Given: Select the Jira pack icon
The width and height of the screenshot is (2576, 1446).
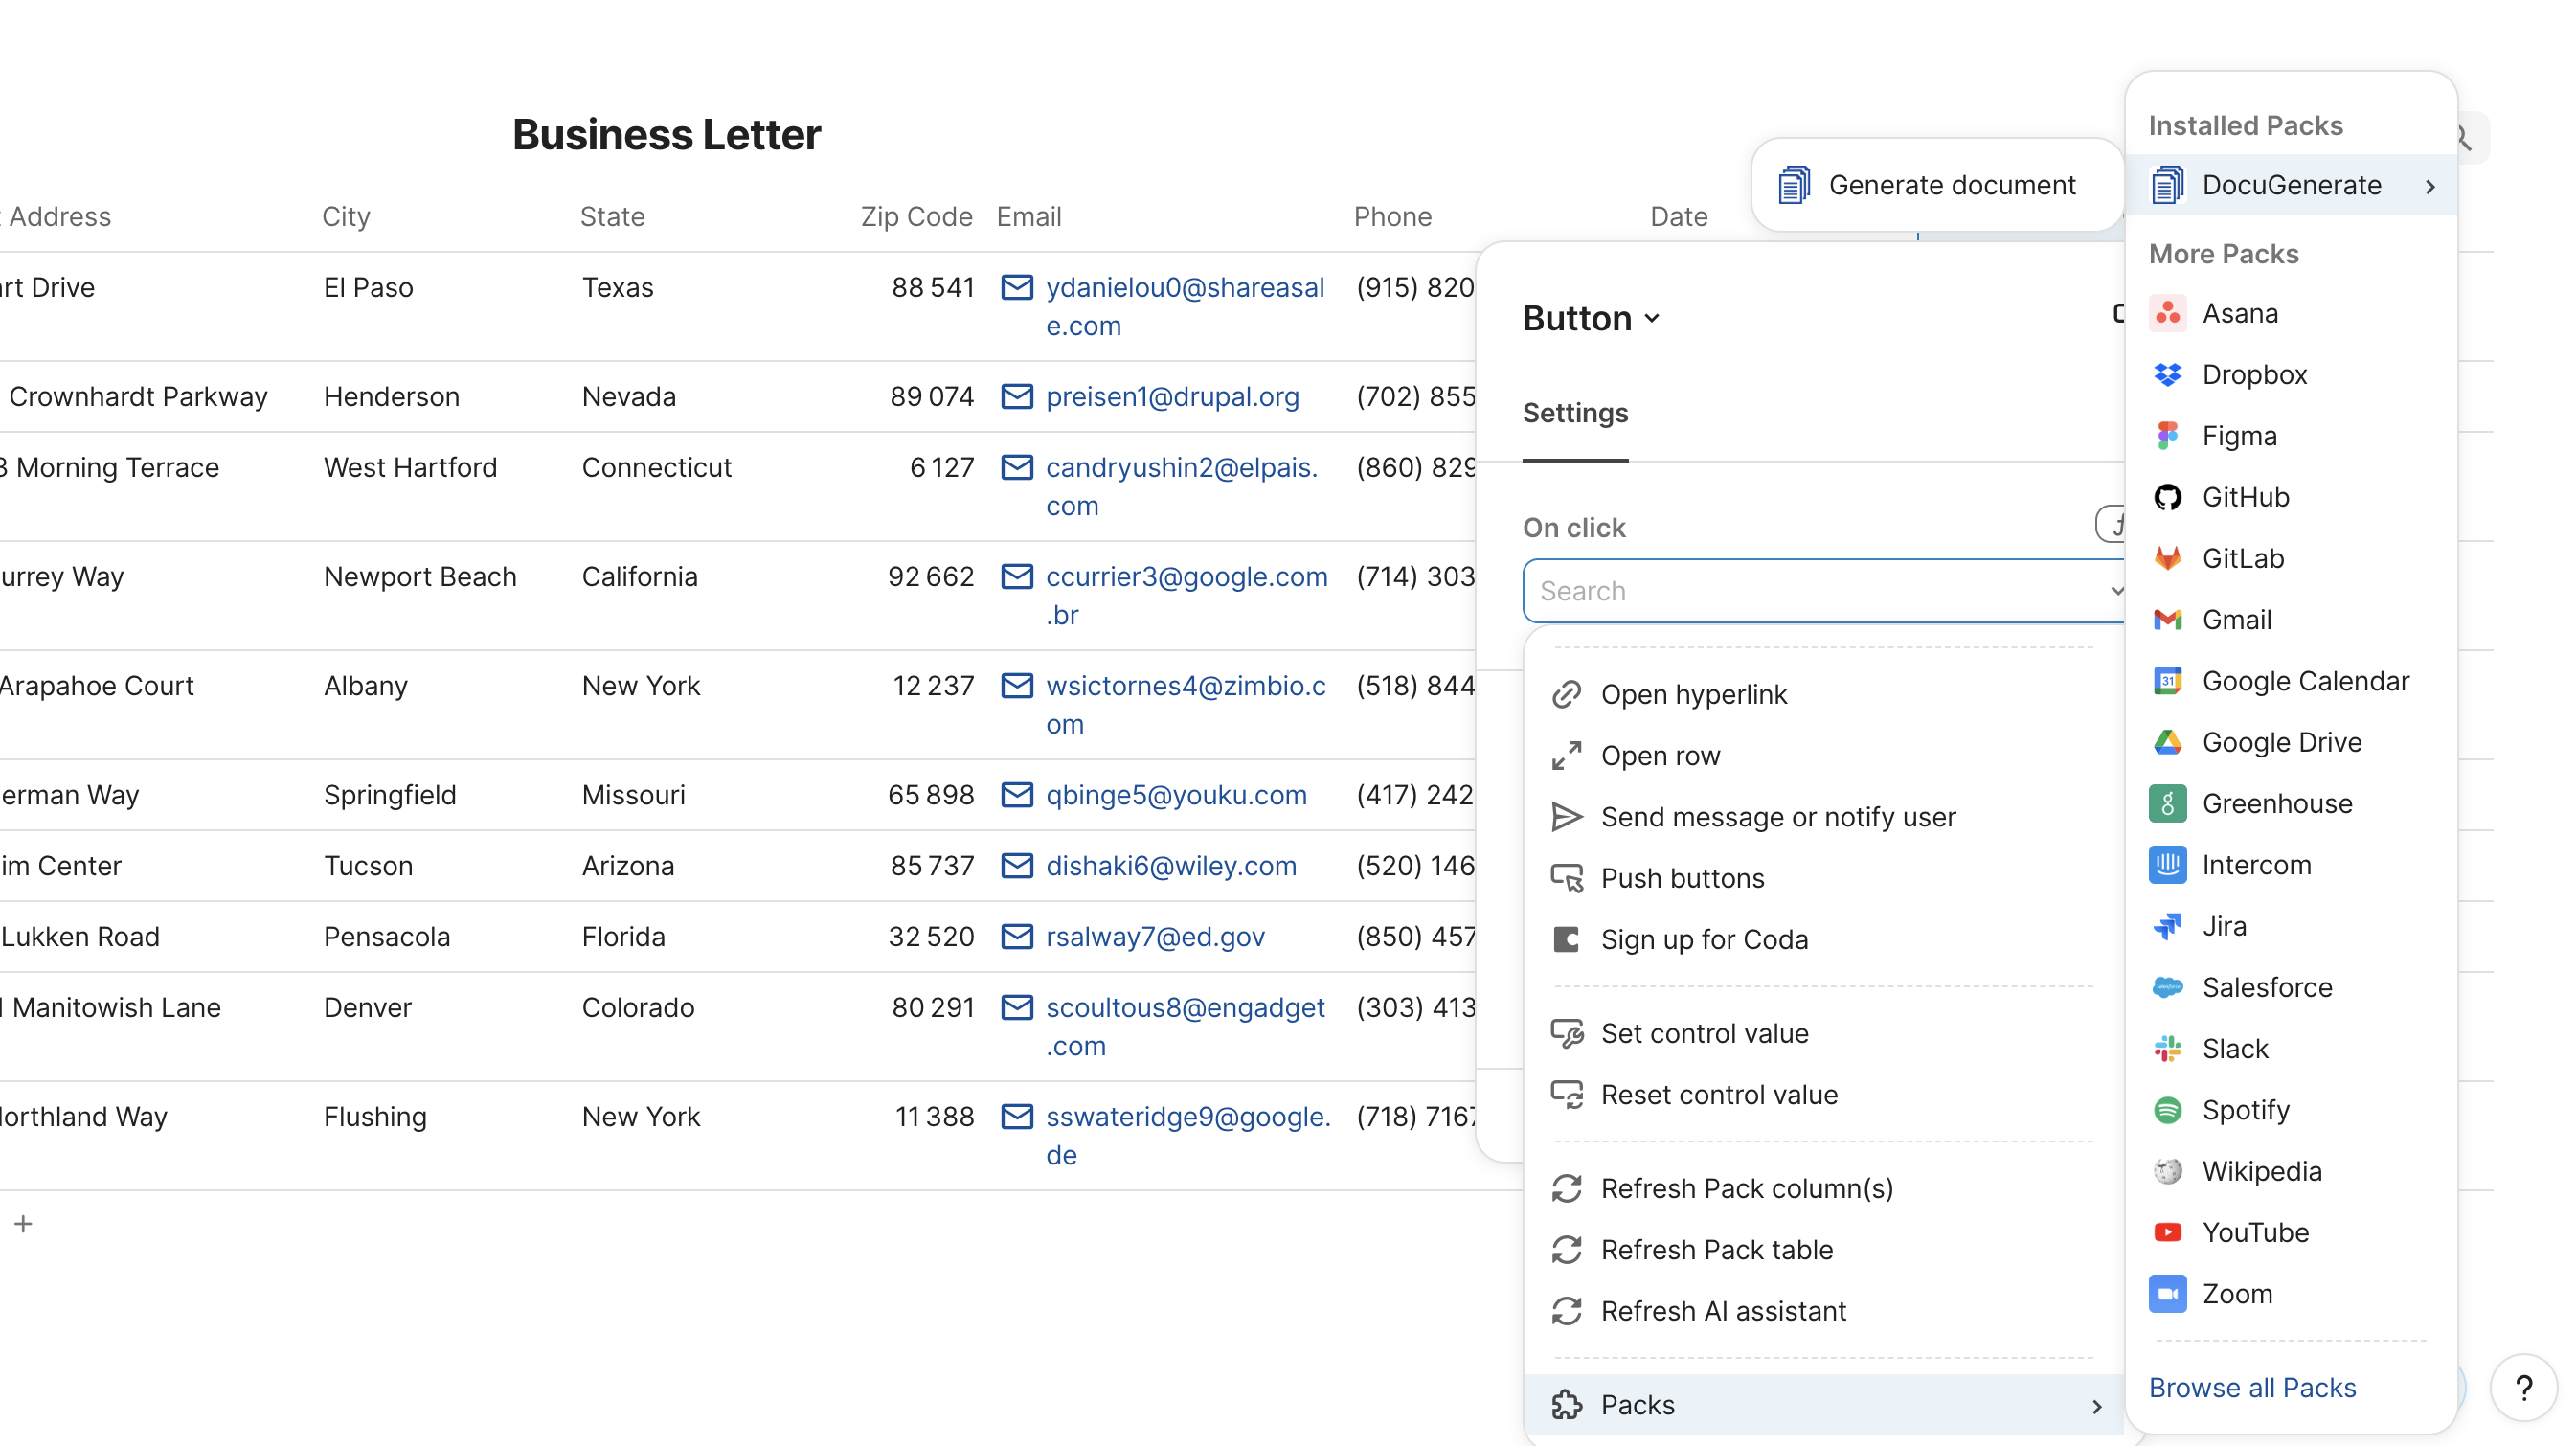Looking at the screenshot, I should coord(2168,926).
